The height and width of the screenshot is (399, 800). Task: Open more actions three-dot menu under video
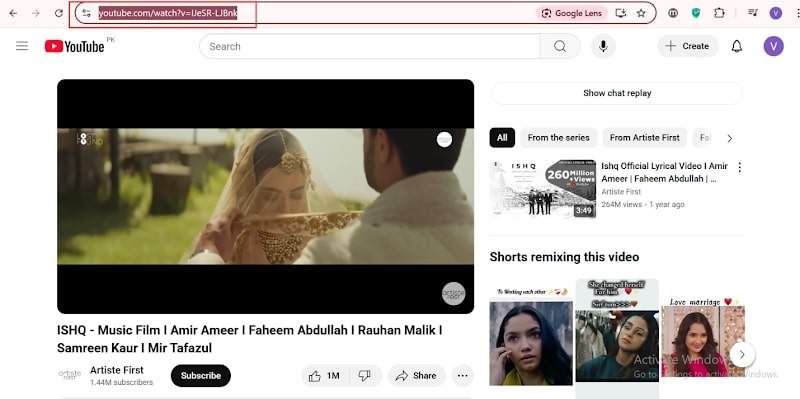coord(462,376)
